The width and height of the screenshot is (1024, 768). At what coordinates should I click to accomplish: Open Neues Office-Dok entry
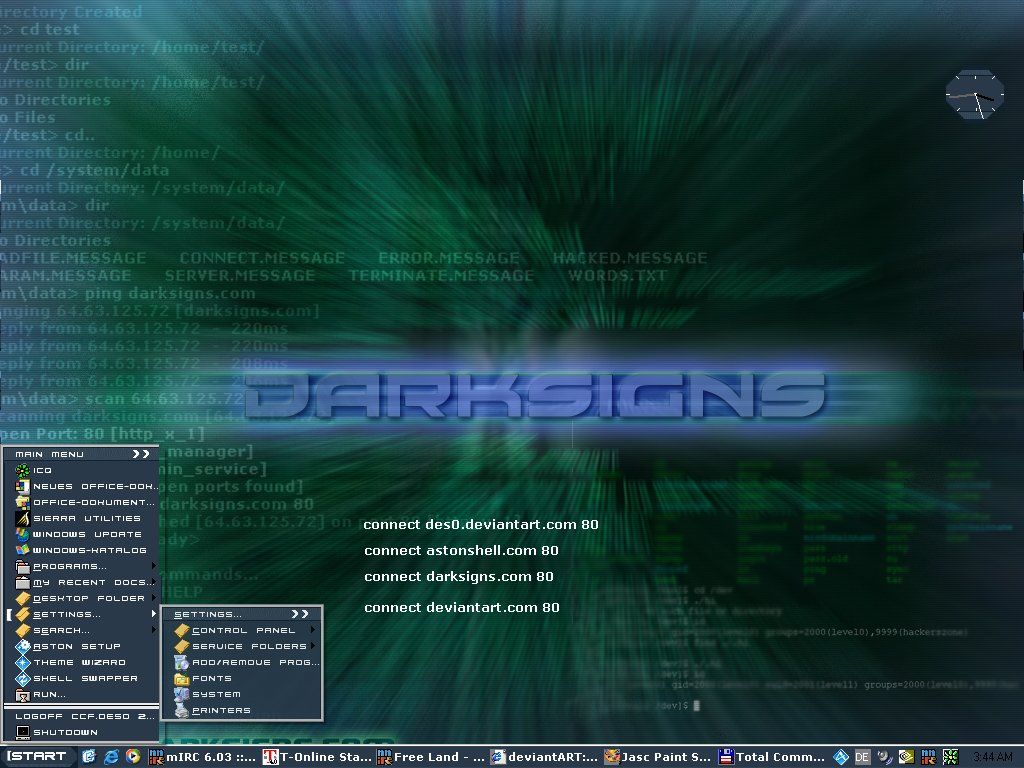pos(81,487)
